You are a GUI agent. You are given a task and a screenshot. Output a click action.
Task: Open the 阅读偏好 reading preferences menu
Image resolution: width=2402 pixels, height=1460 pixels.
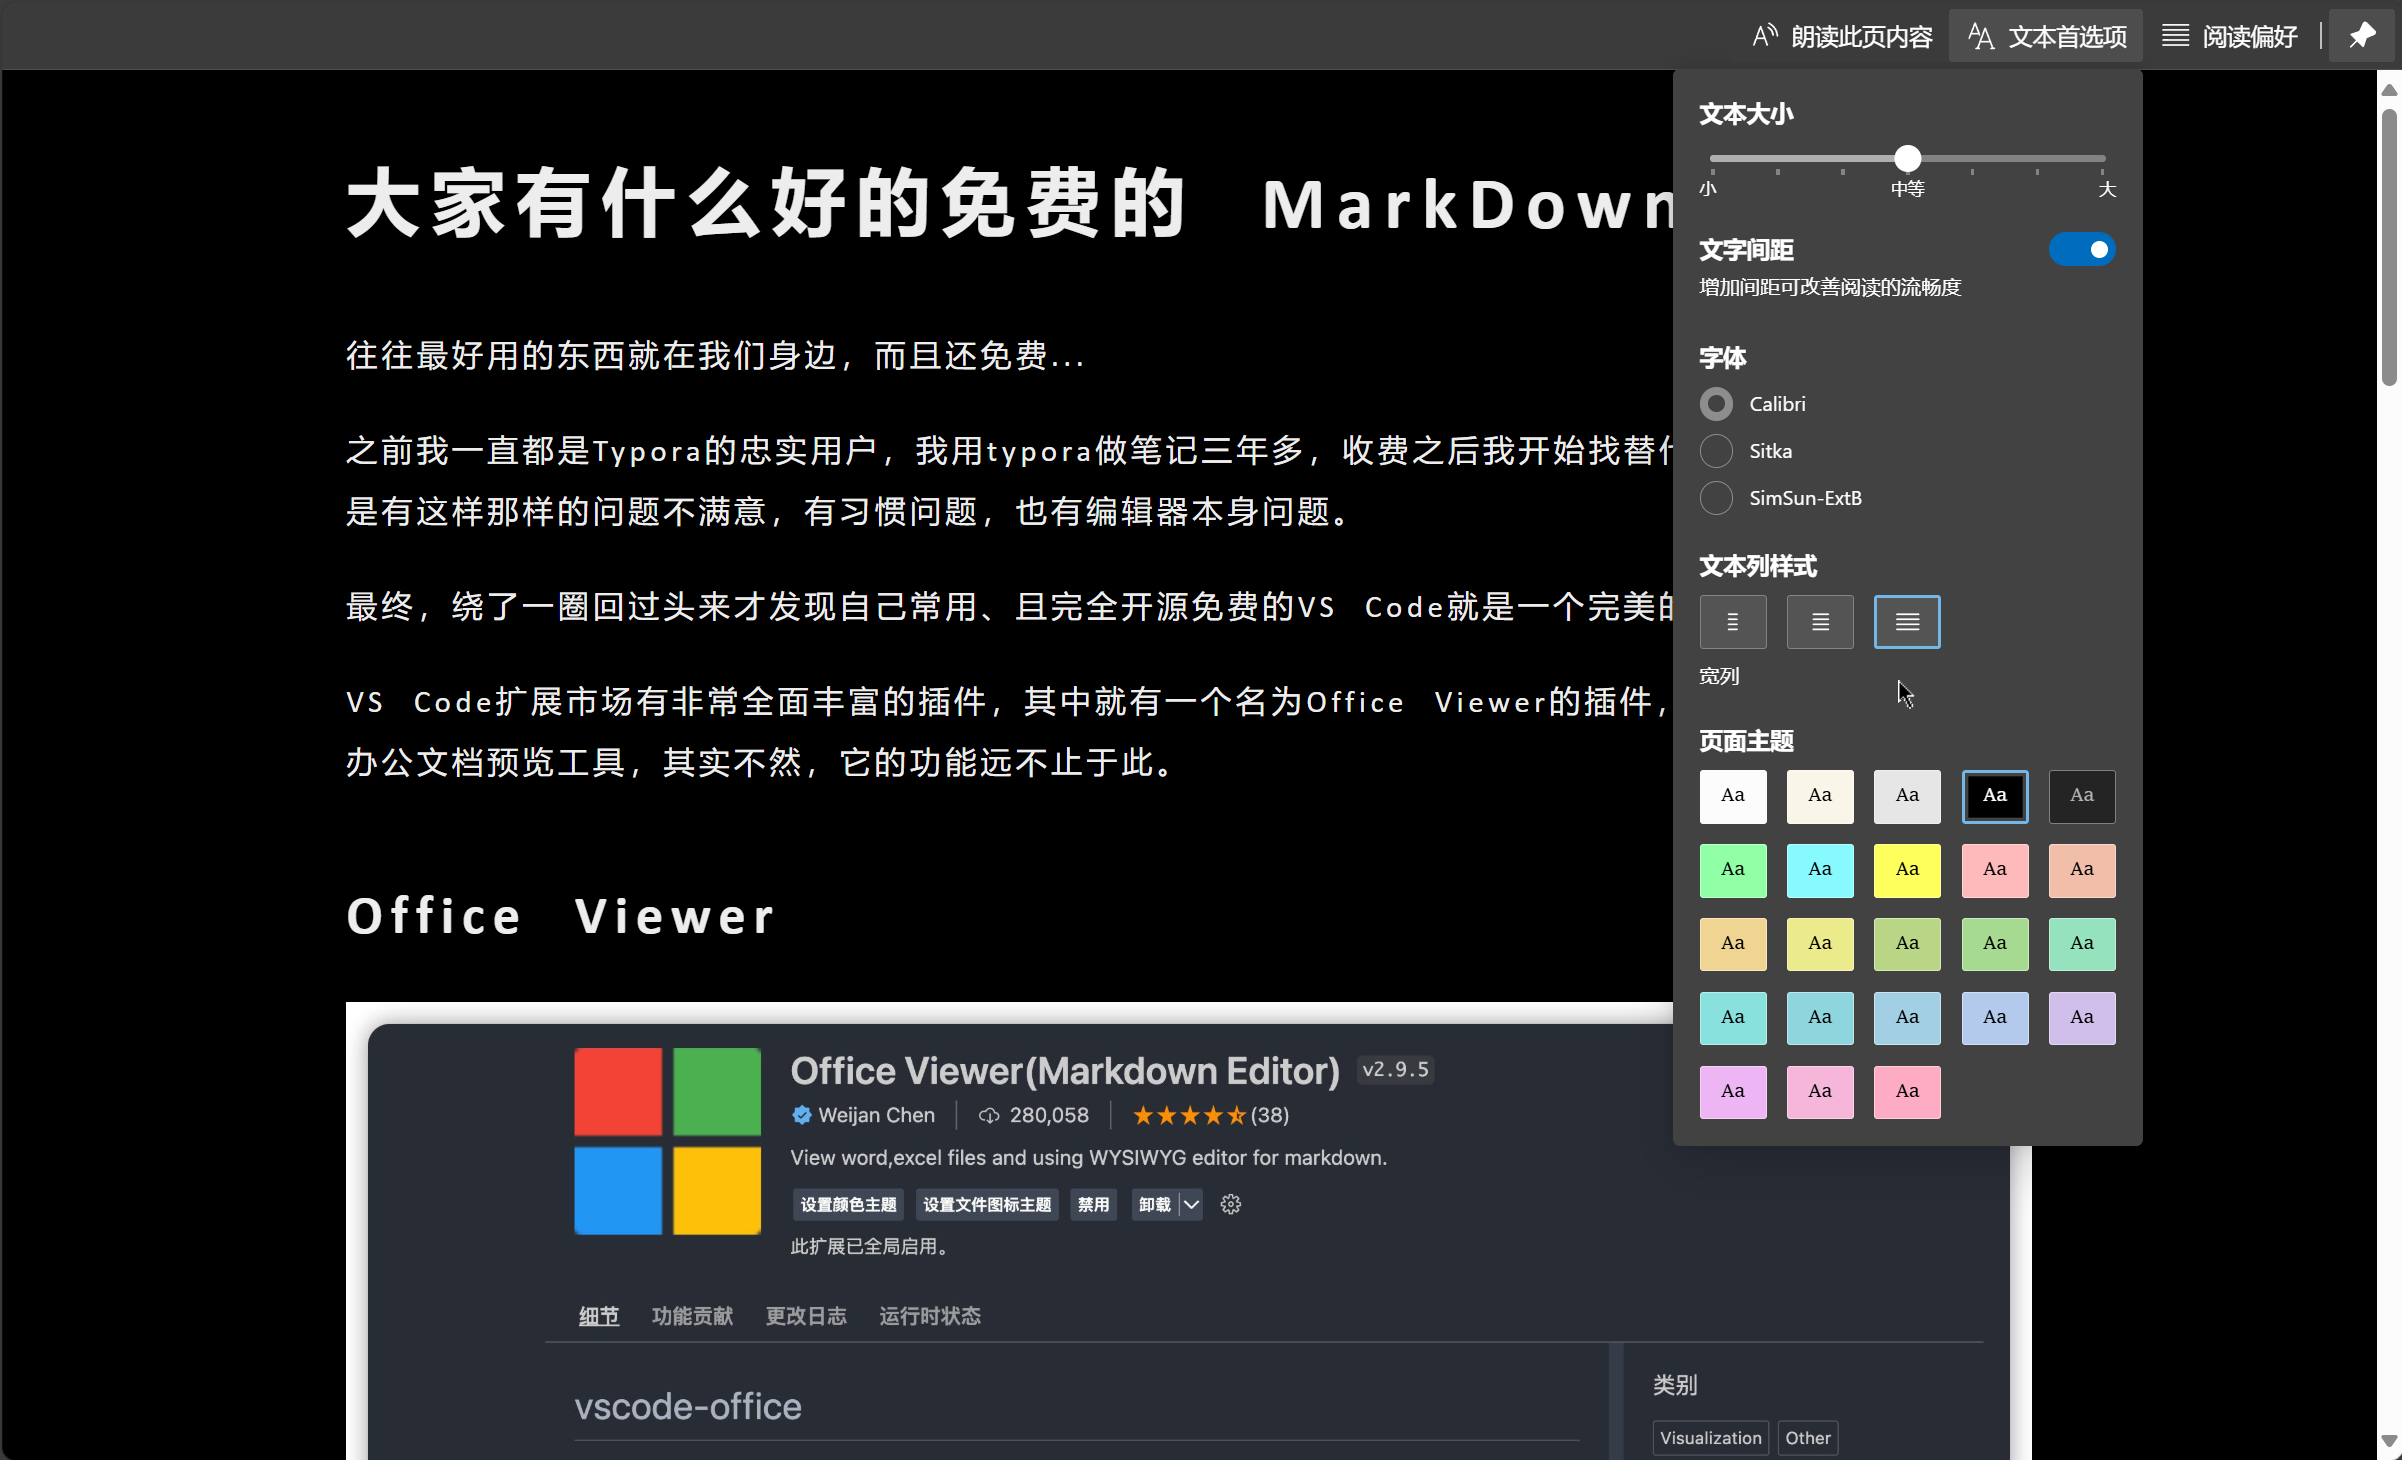2230,36
